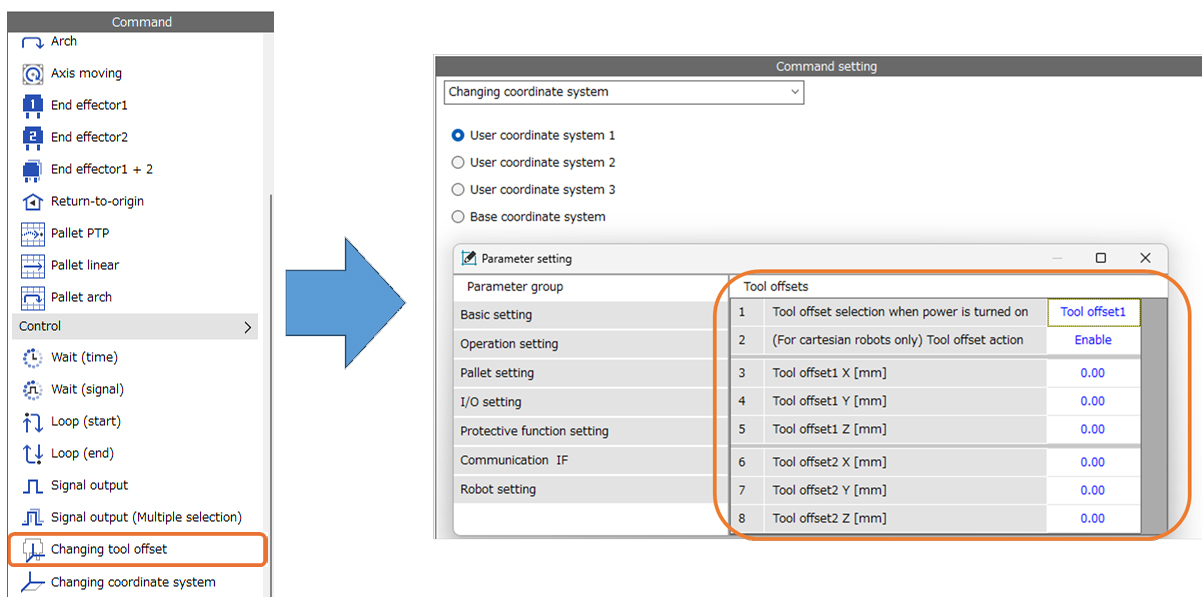Insert the Loop (end) icon
This screenshot has width=1202, height=605.
33,454
